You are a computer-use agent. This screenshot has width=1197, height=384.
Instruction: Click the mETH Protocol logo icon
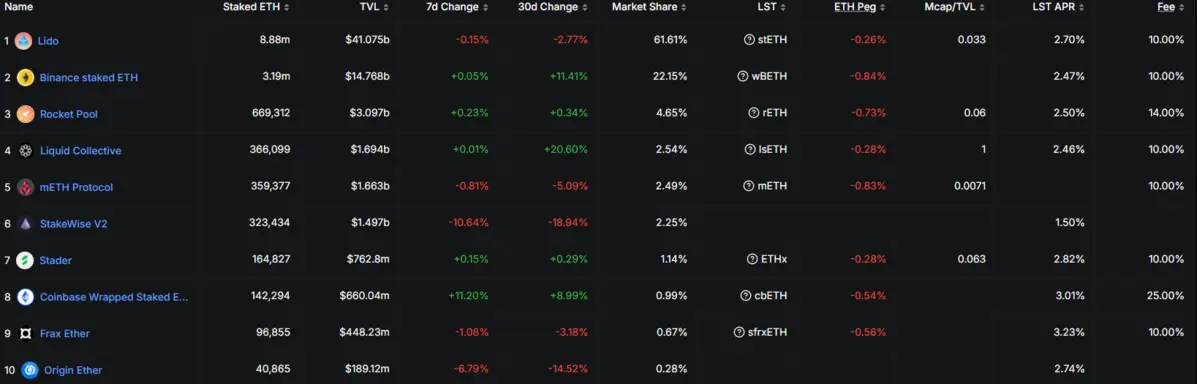pos(25,187)
